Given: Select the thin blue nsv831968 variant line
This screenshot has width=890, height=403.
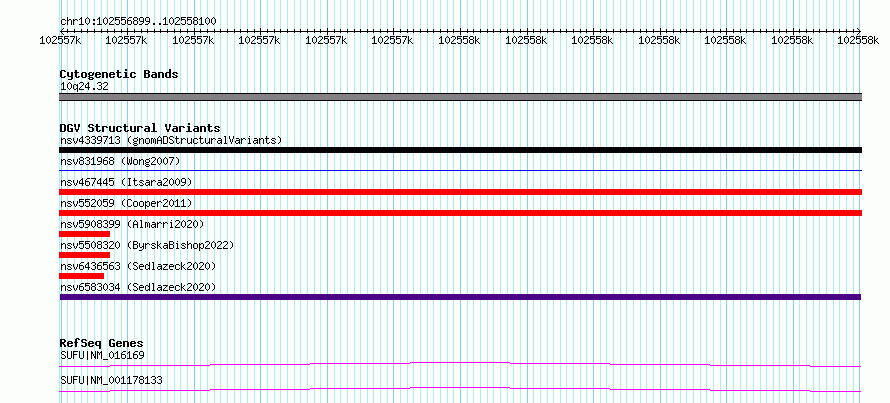Looking at the screenshot, I should click(460, 170).
